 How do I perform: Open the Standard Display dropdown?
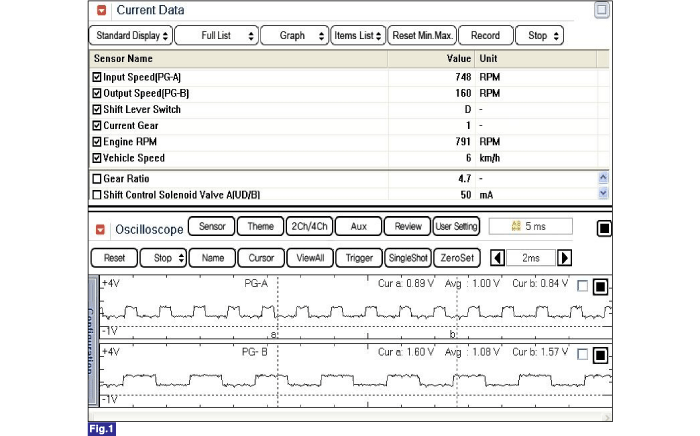point(129,35)
